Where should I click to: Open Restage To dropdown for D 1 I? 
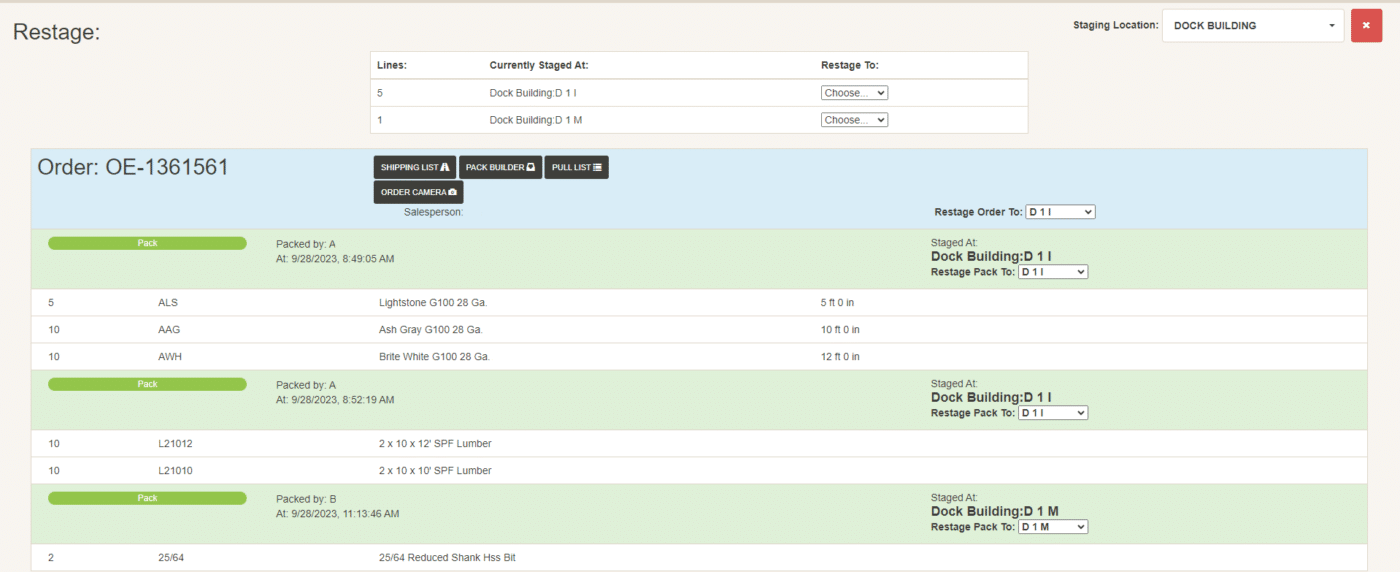[x=854, y=93]
